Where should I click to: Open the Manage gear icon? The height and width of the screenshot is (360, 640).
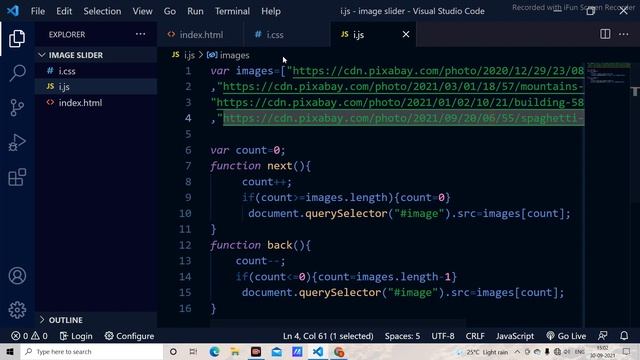pyautogui.click(x=17, y=310)
